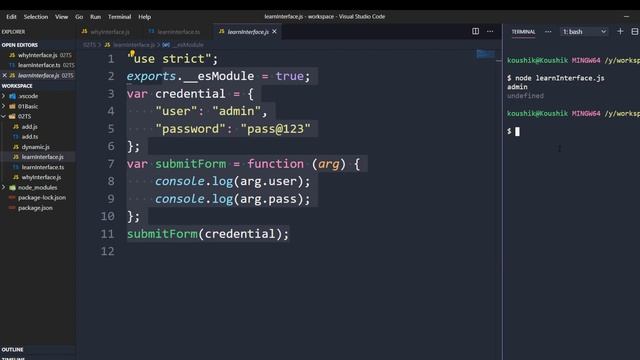
Task: Click the undefined output in terminal
Action: [525, 96]
